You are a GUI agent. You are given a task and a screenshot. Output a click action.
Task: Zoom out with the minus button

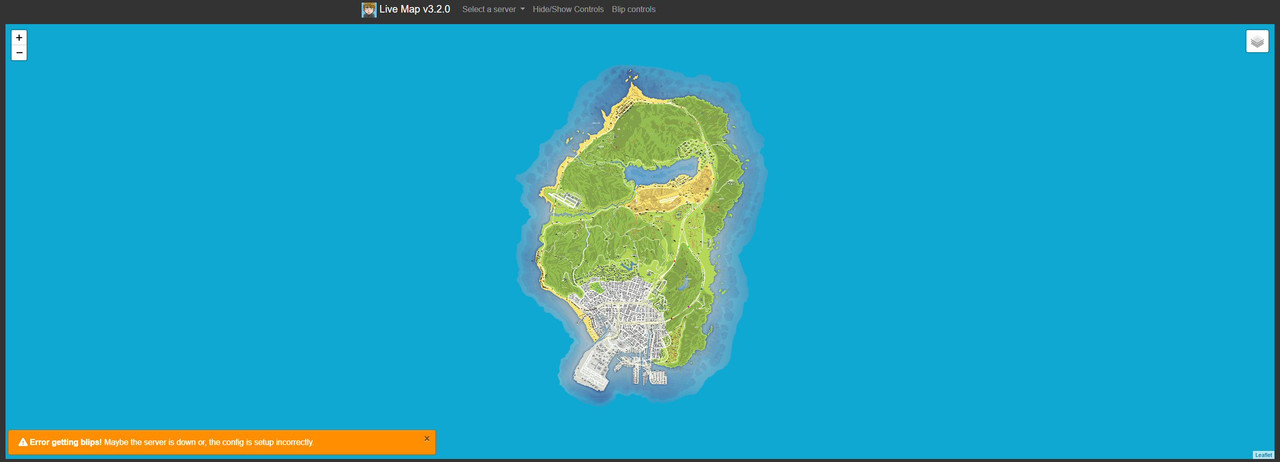point(19,53)
